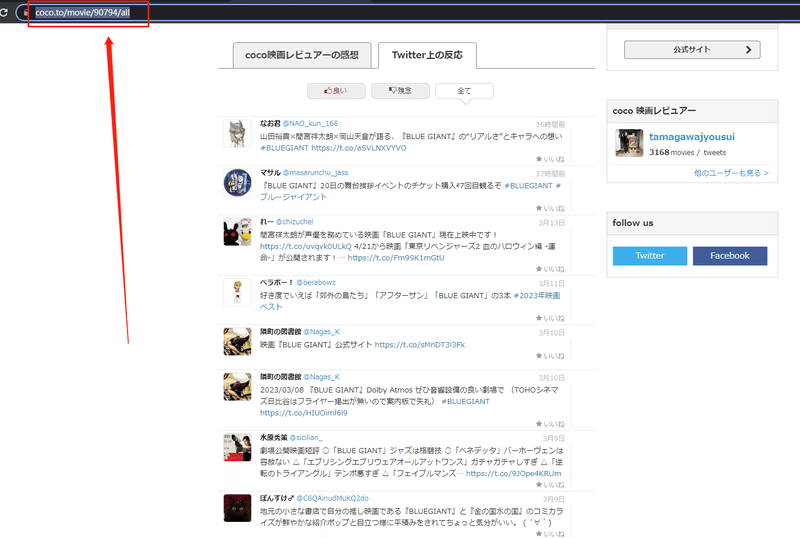Open the 公式サイト button
Viewport: 800px width, 539px height.
point(692,50)
